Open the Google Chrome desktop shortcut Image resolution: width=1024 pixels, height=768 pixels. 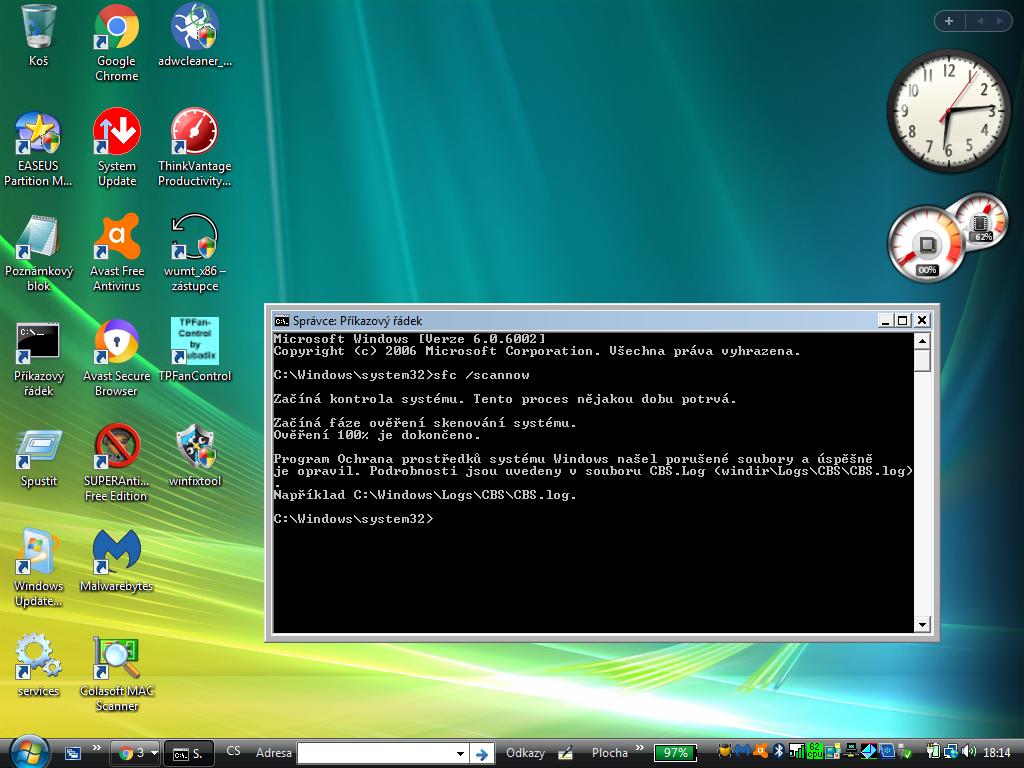click(116, 29)
